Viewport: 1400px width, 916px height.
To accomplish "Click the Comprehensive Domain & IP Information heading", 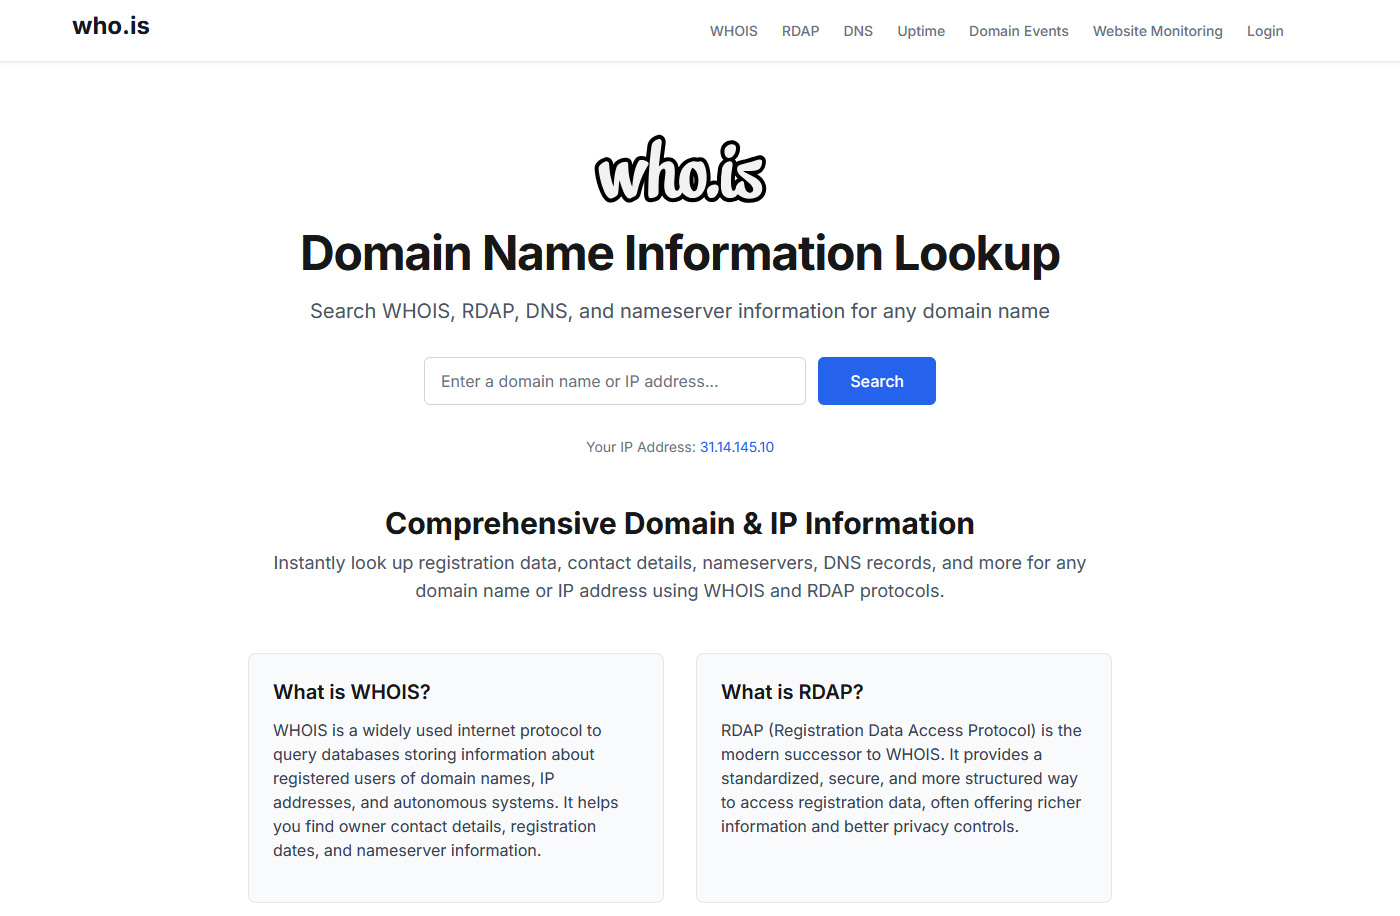I will pos(680,523).
